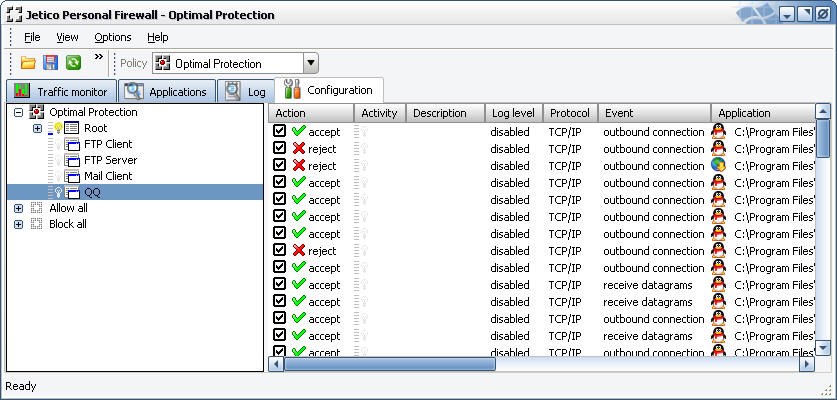Collapse the Optimal Protection tree node
Image resolution: width=837 pixels, height=400 pixels.
point(19,112)
